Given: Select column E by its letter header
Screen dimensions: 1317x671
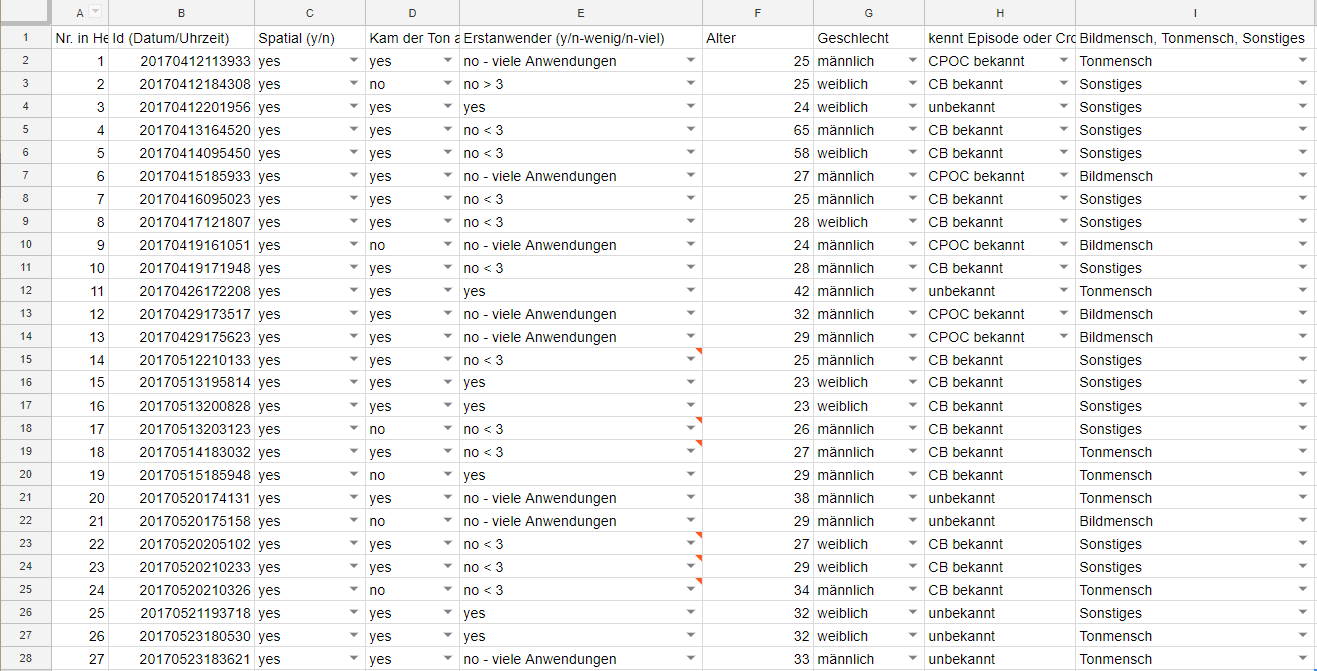Looking at the screenshot, I should click(581, 12).
